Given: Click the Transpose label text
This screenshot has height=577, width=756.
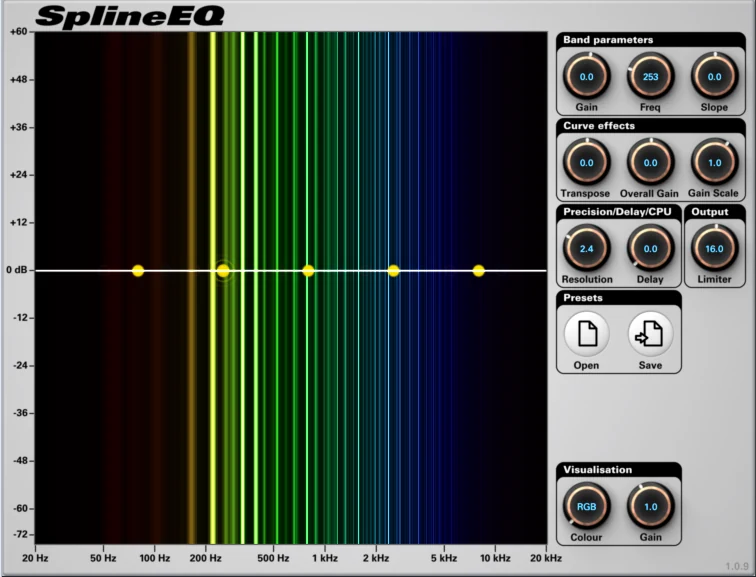Looking at the screenshot, I should pyautogui.click(x=585, y=193).
